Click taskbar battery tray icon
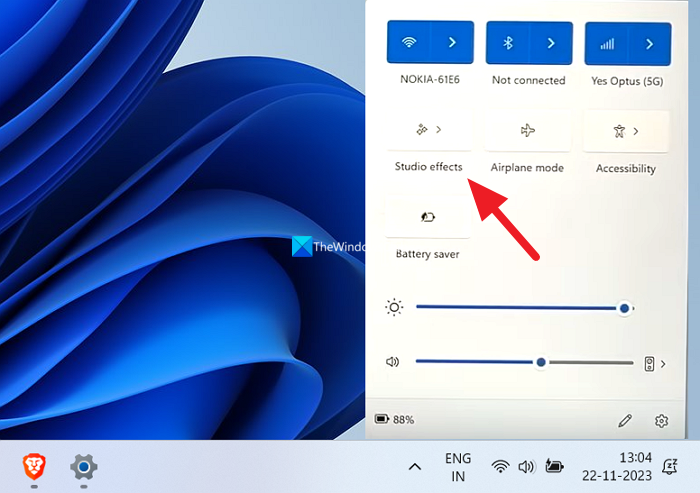This screenshot has height=493, width=700. click(x=554, y=466)
